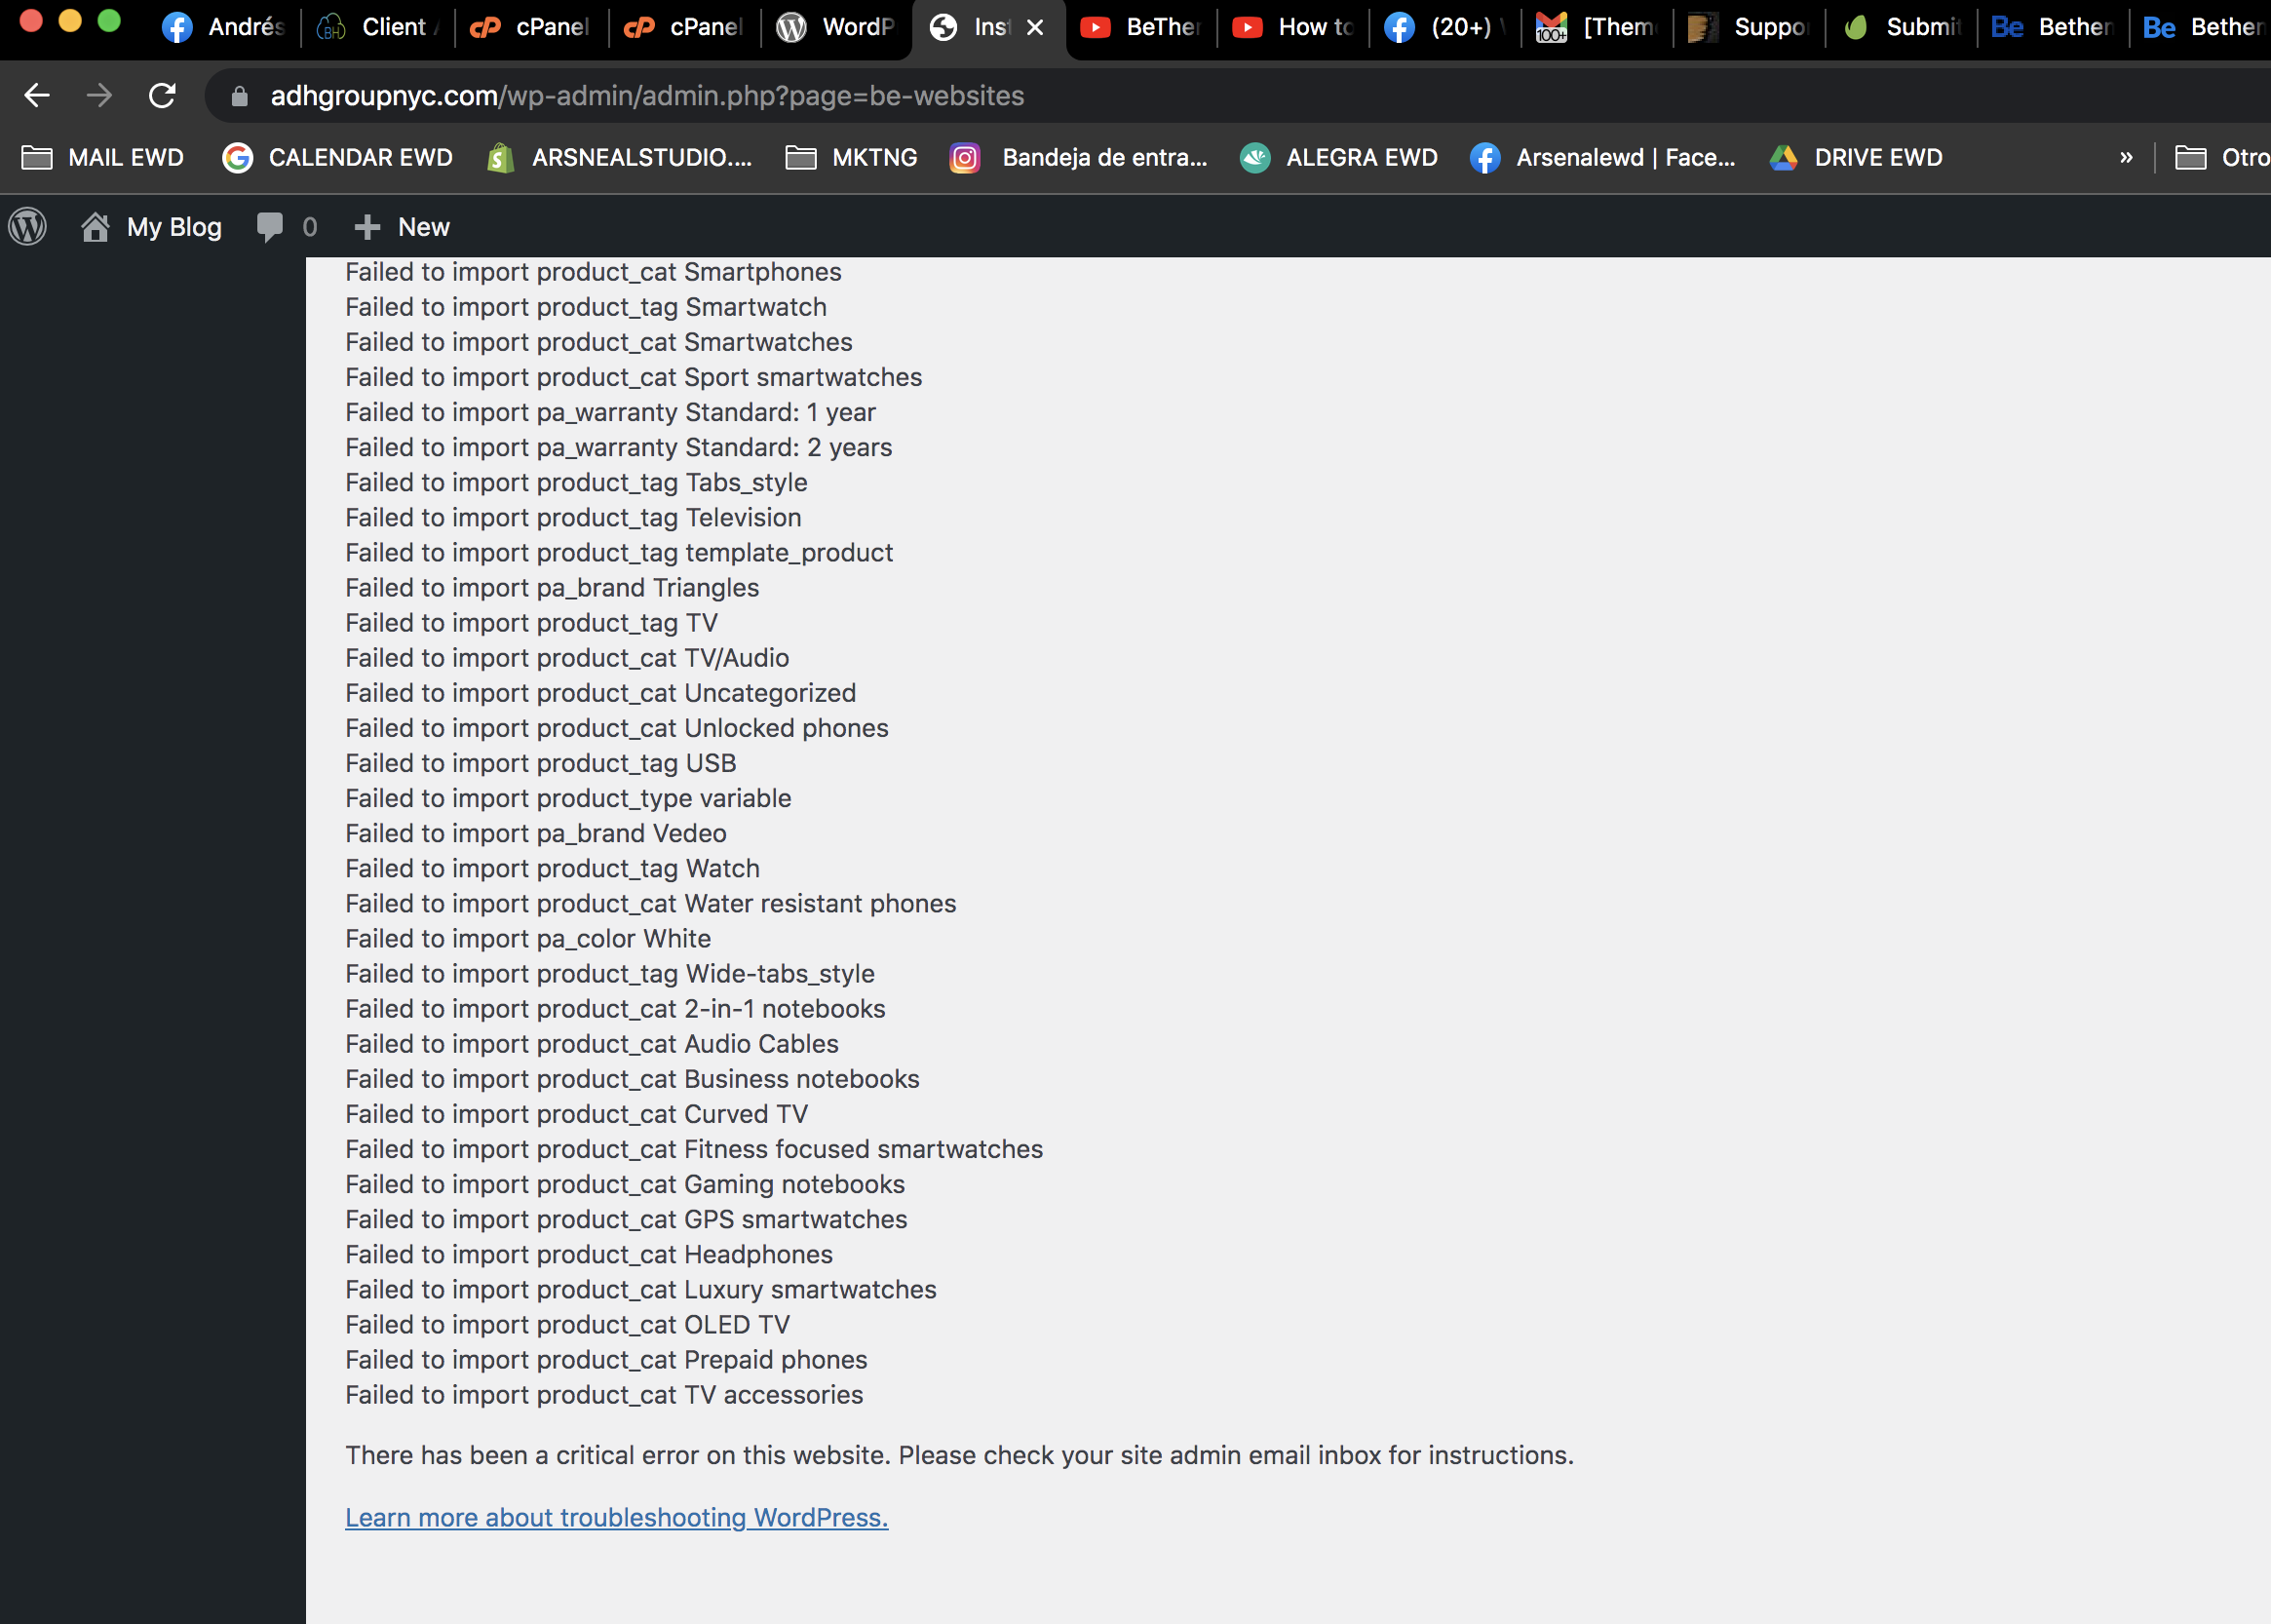The image size is (2271, 1624).
Task: Click the WordPress tab icon
Action: point(796,28)
